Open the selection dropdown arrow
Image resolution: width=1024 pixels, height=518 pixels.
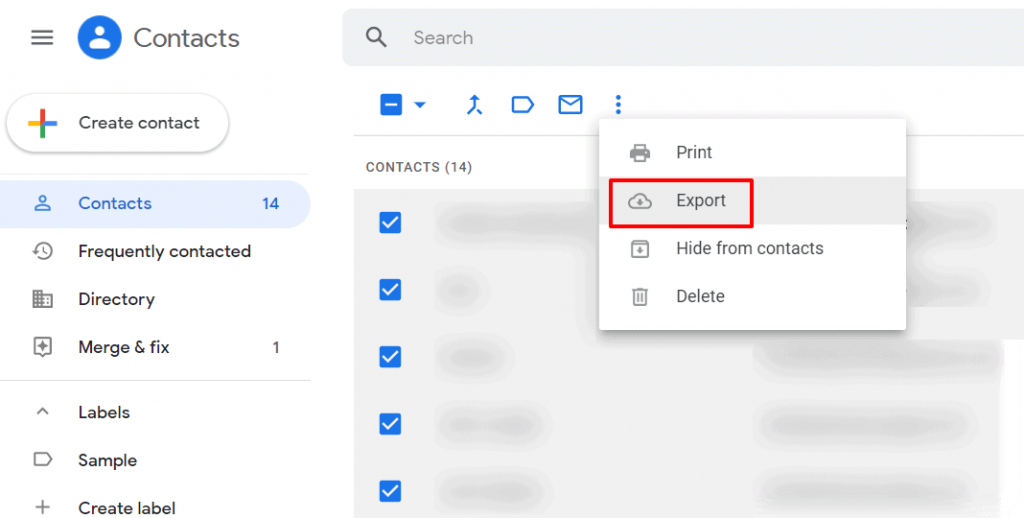coord(420,105)
